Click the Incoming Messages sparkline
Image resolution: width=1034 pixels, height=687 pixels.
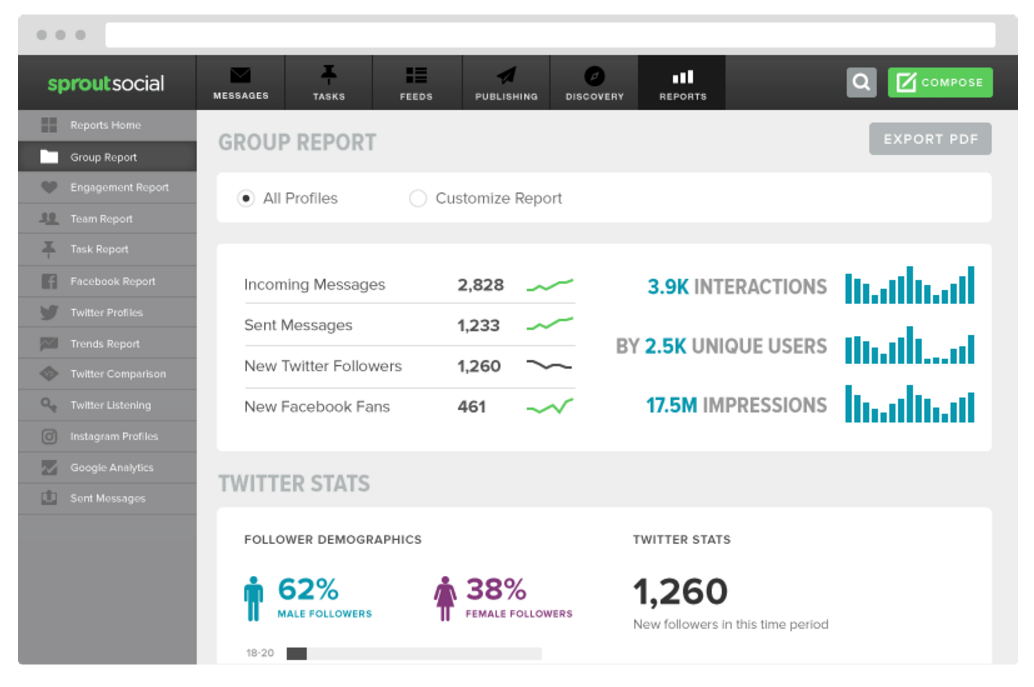[x=550, y=285]
